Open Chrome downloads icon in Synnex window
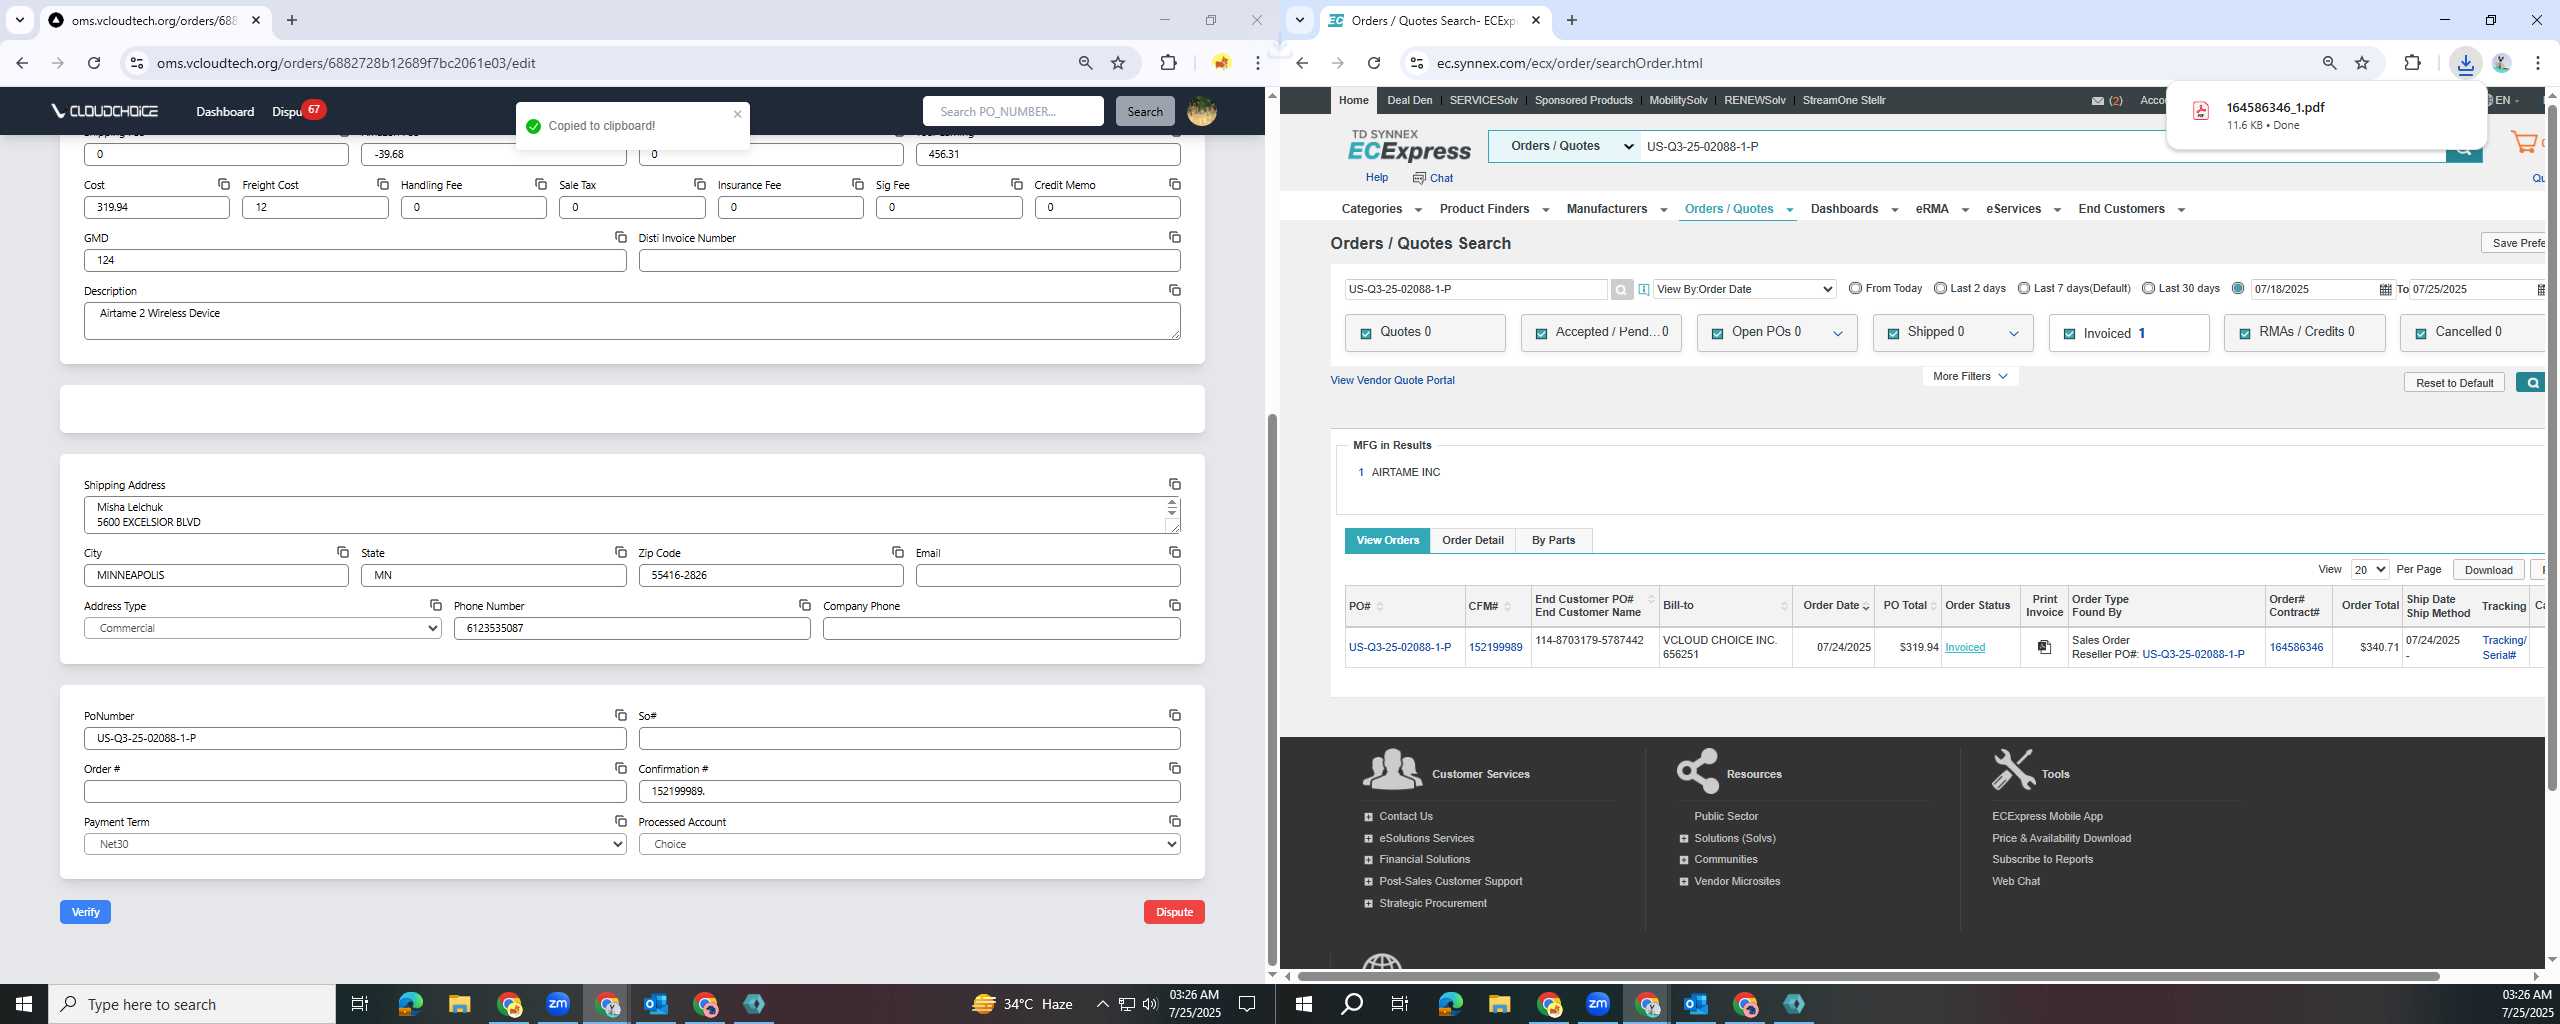 [2465, 63]
